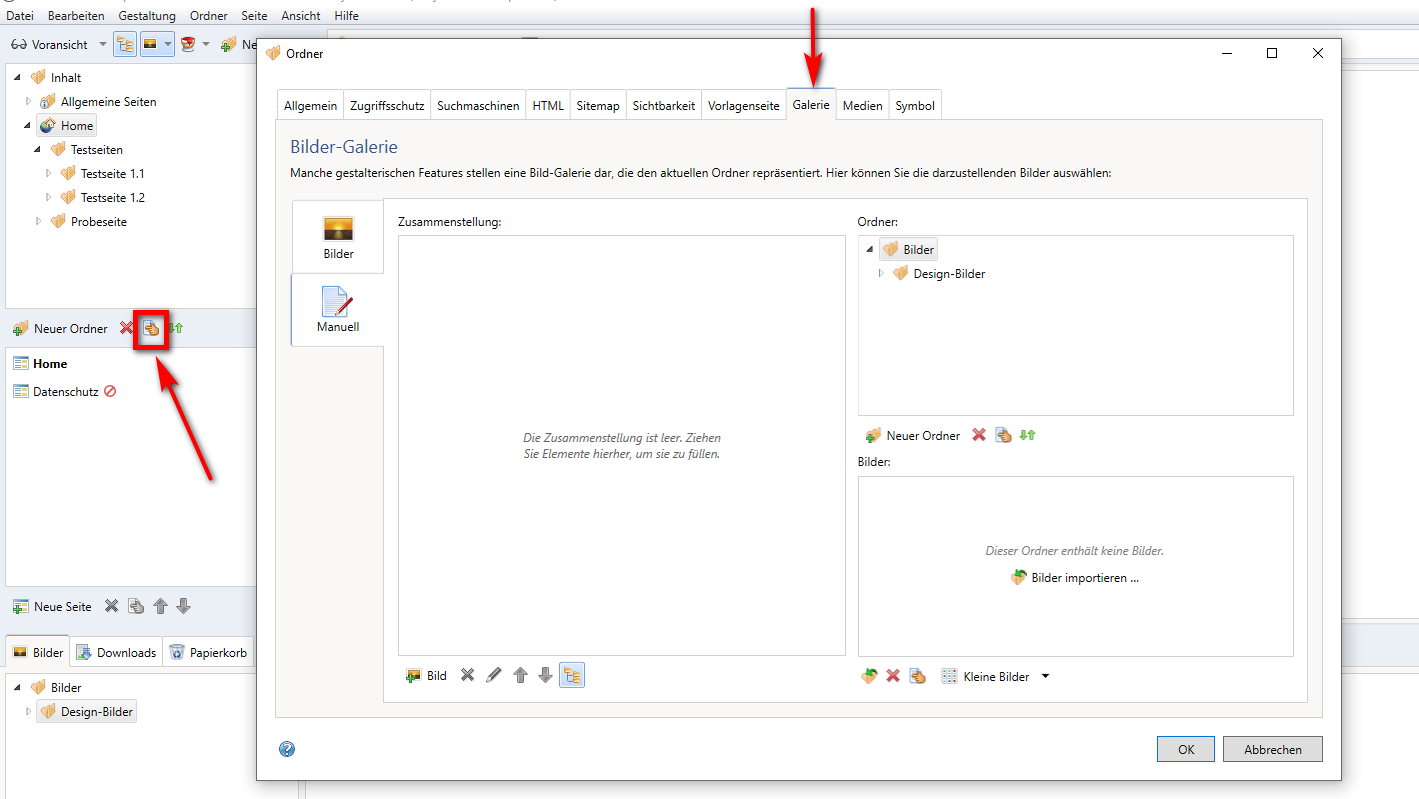Open the Downloads tab in bottom panel

pyautogui.click(x=116, y=653)
